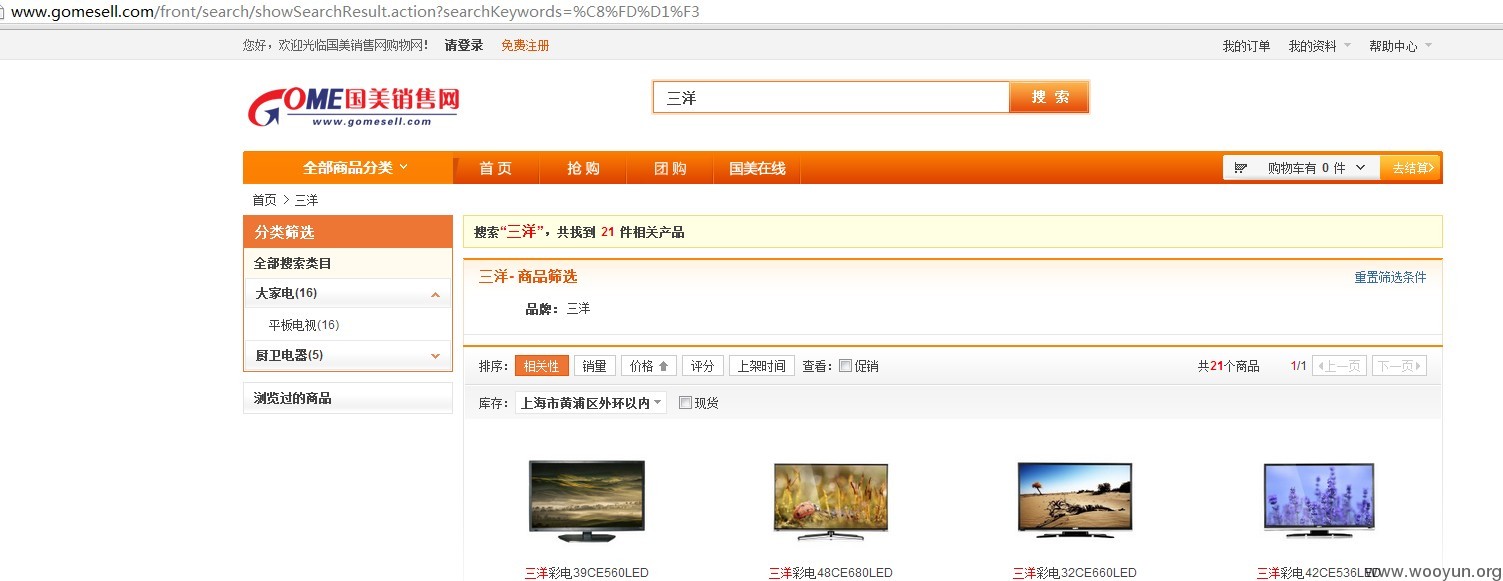1503x581 pixels.
Task: Focus the search box containing 三洋
Action: (831, 97)
